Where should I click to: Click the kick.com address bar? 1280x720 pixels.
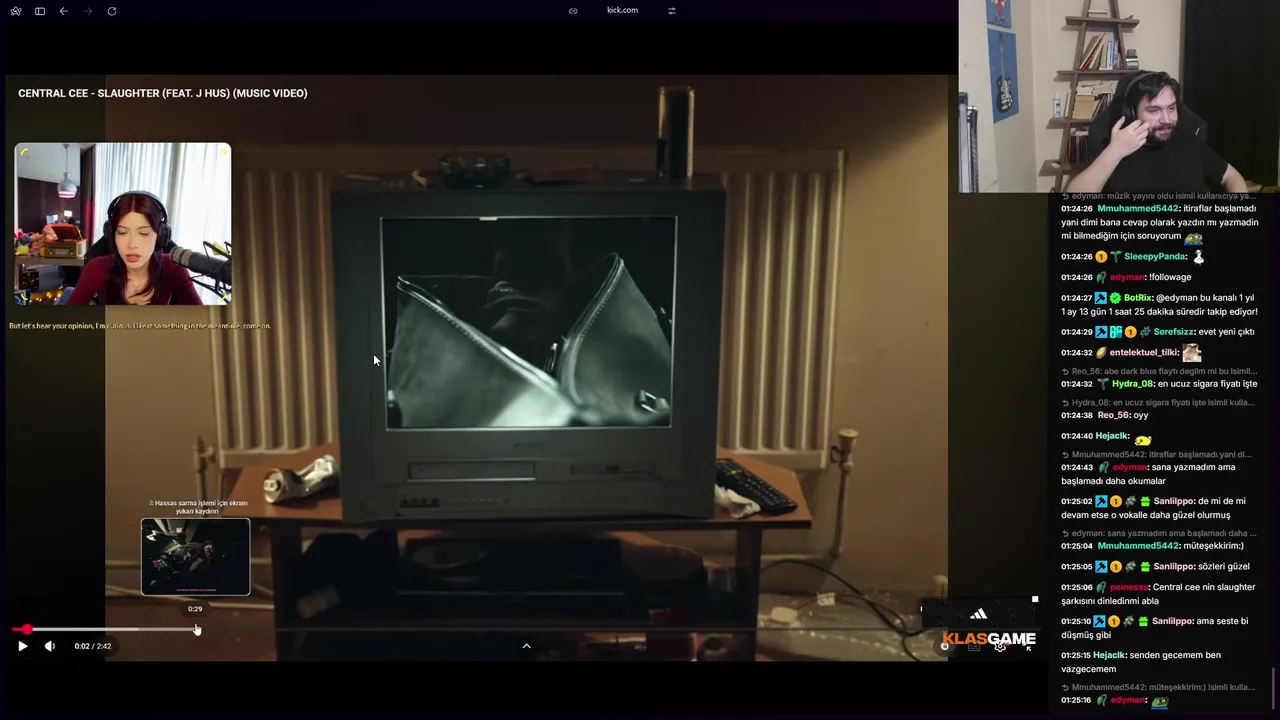click(622, 10)
